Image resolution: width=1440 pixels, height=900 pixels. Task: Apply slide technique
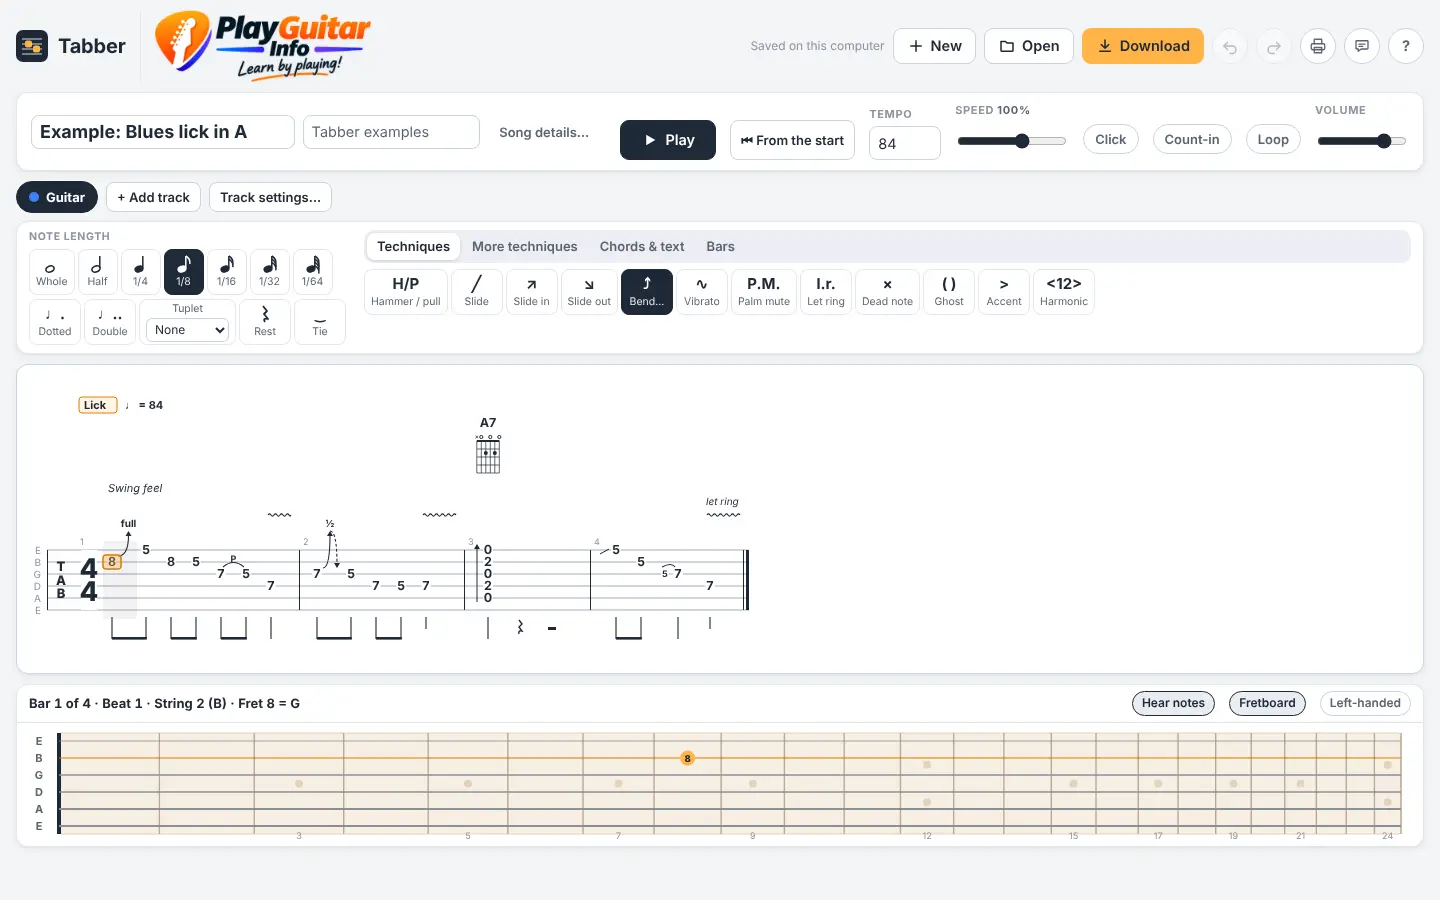coord(477,291)
